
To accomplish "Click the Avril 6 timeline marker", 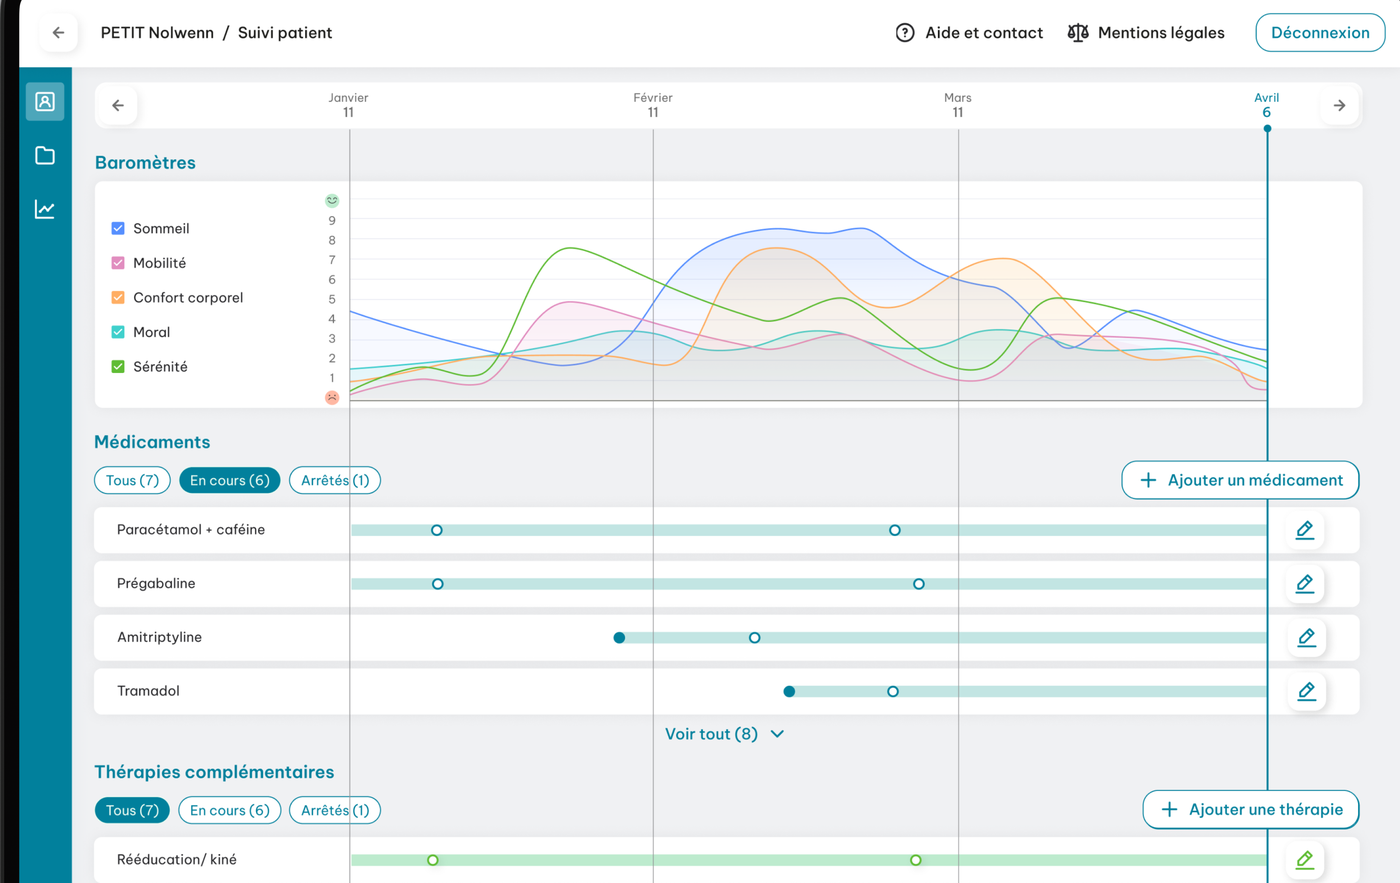I will 1267,105.
